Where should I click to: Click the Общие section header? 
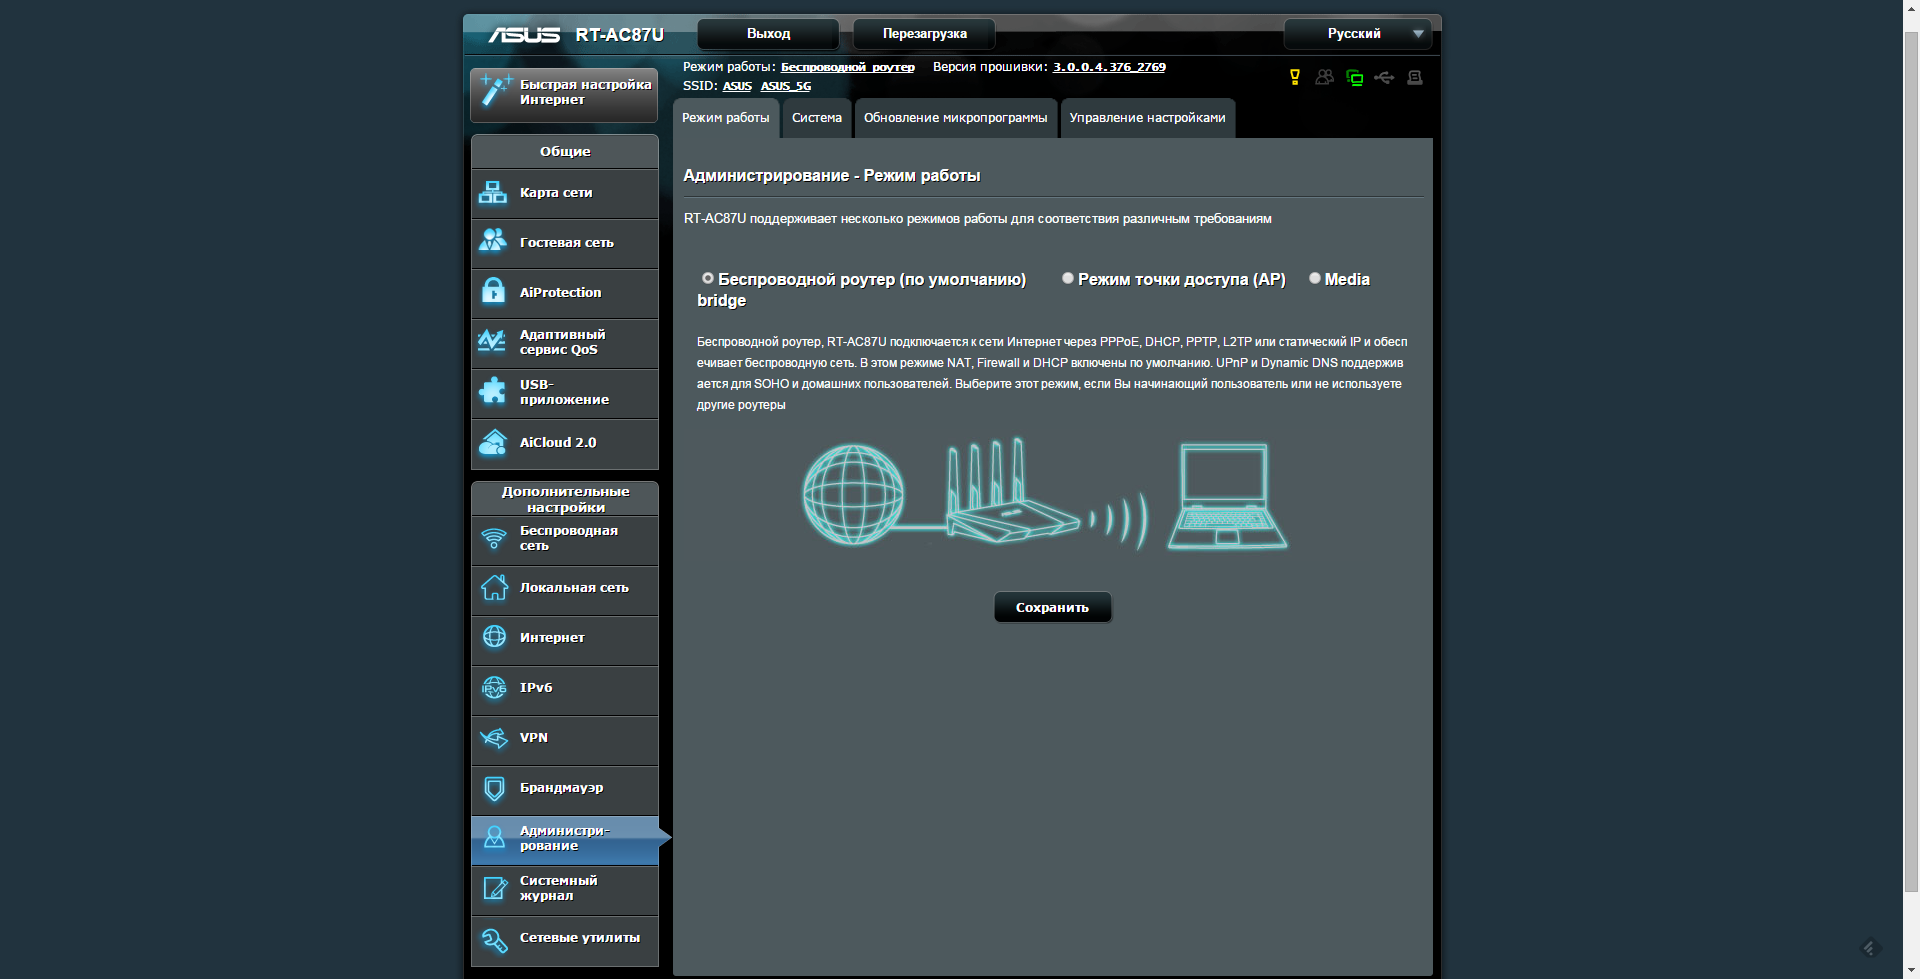(x=565, y=151)
